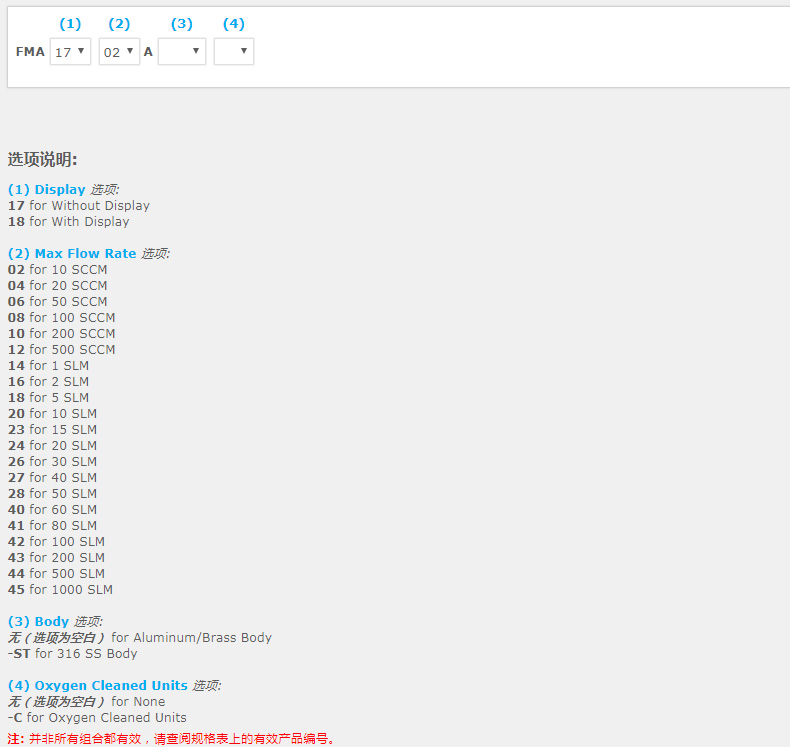Click the "12 for 500 SCCM" entry
The image size is (790, 747).
pos(62,349)
